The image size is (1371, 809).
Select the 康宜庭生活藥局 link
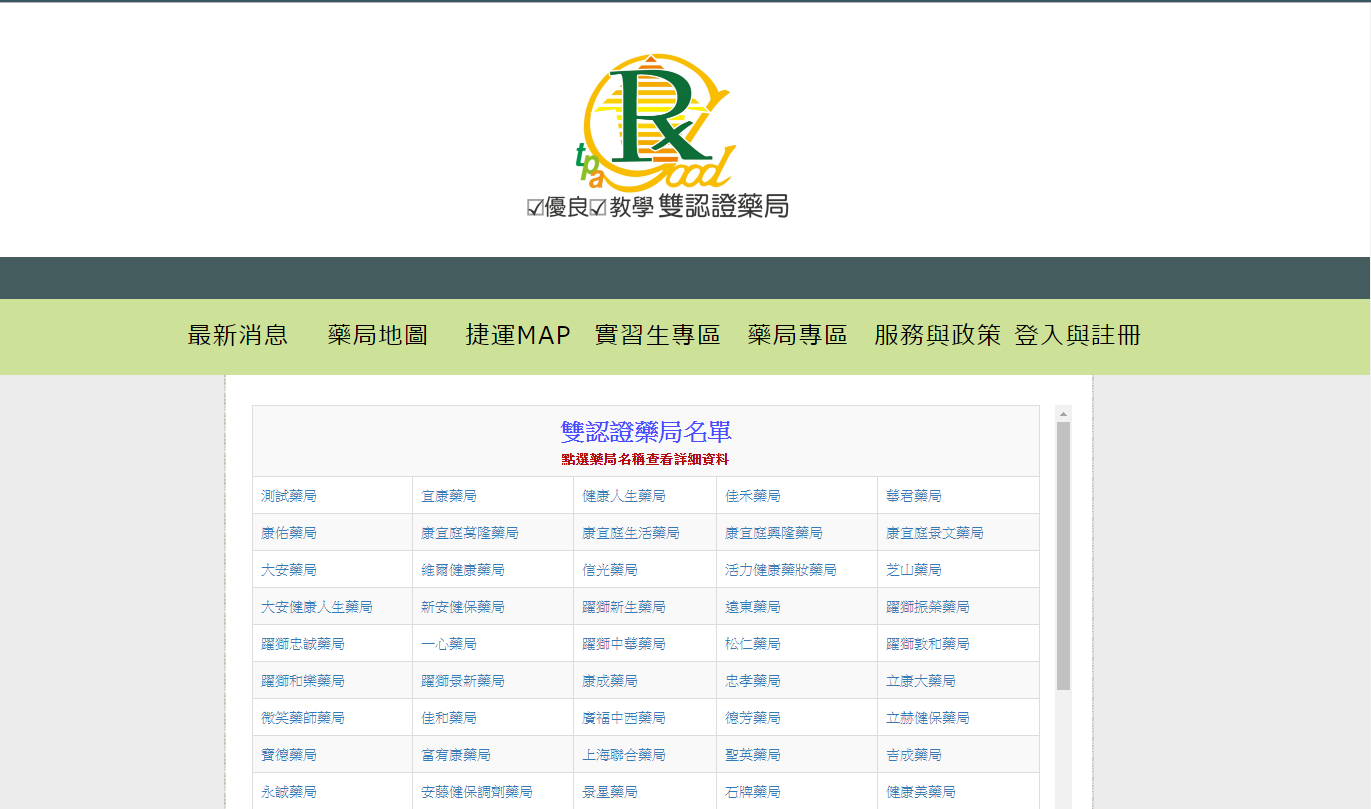(631, 533)
